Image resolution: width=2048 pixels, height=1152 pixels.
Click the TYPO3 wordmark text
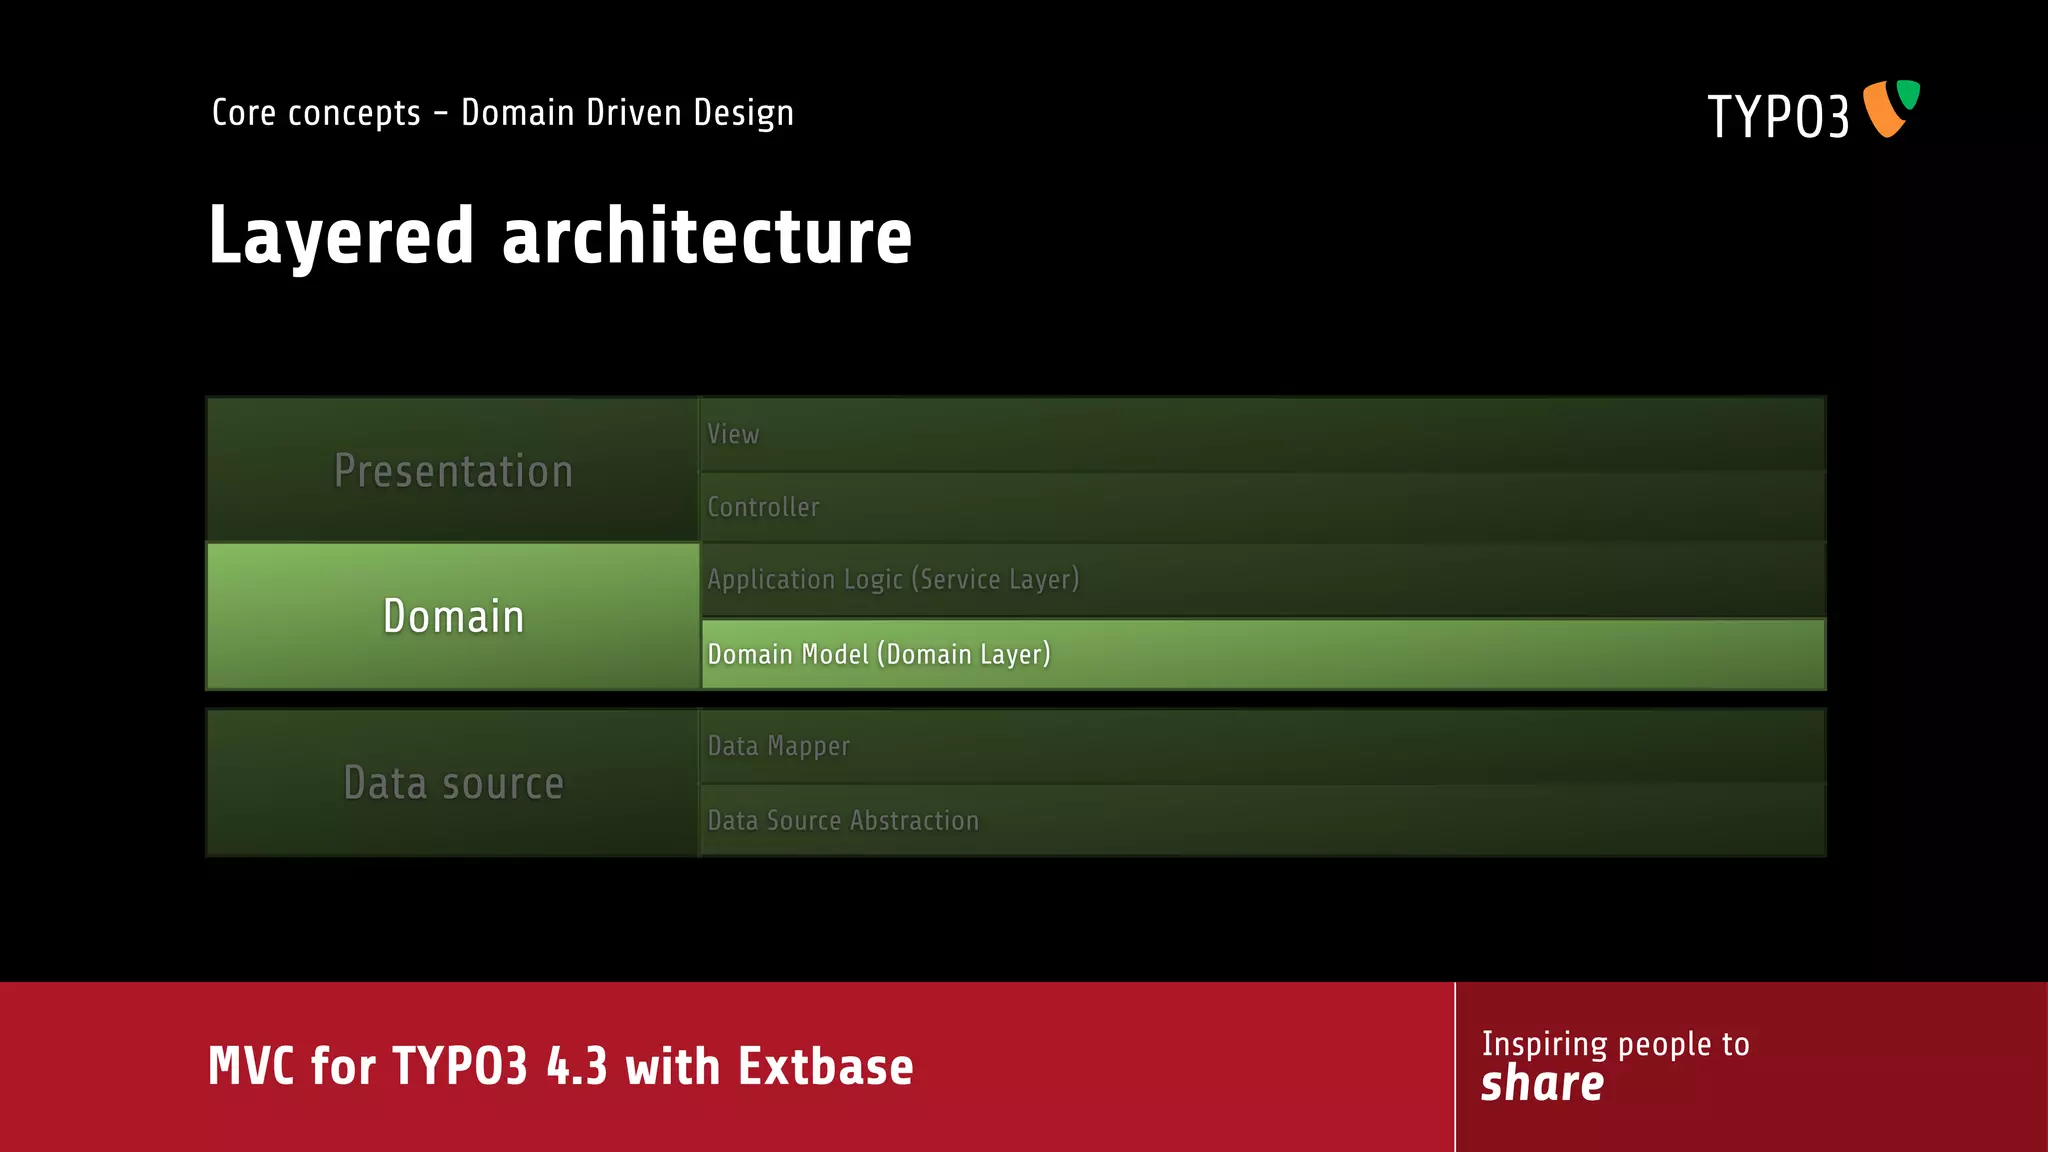click(x=1778, y=117)
